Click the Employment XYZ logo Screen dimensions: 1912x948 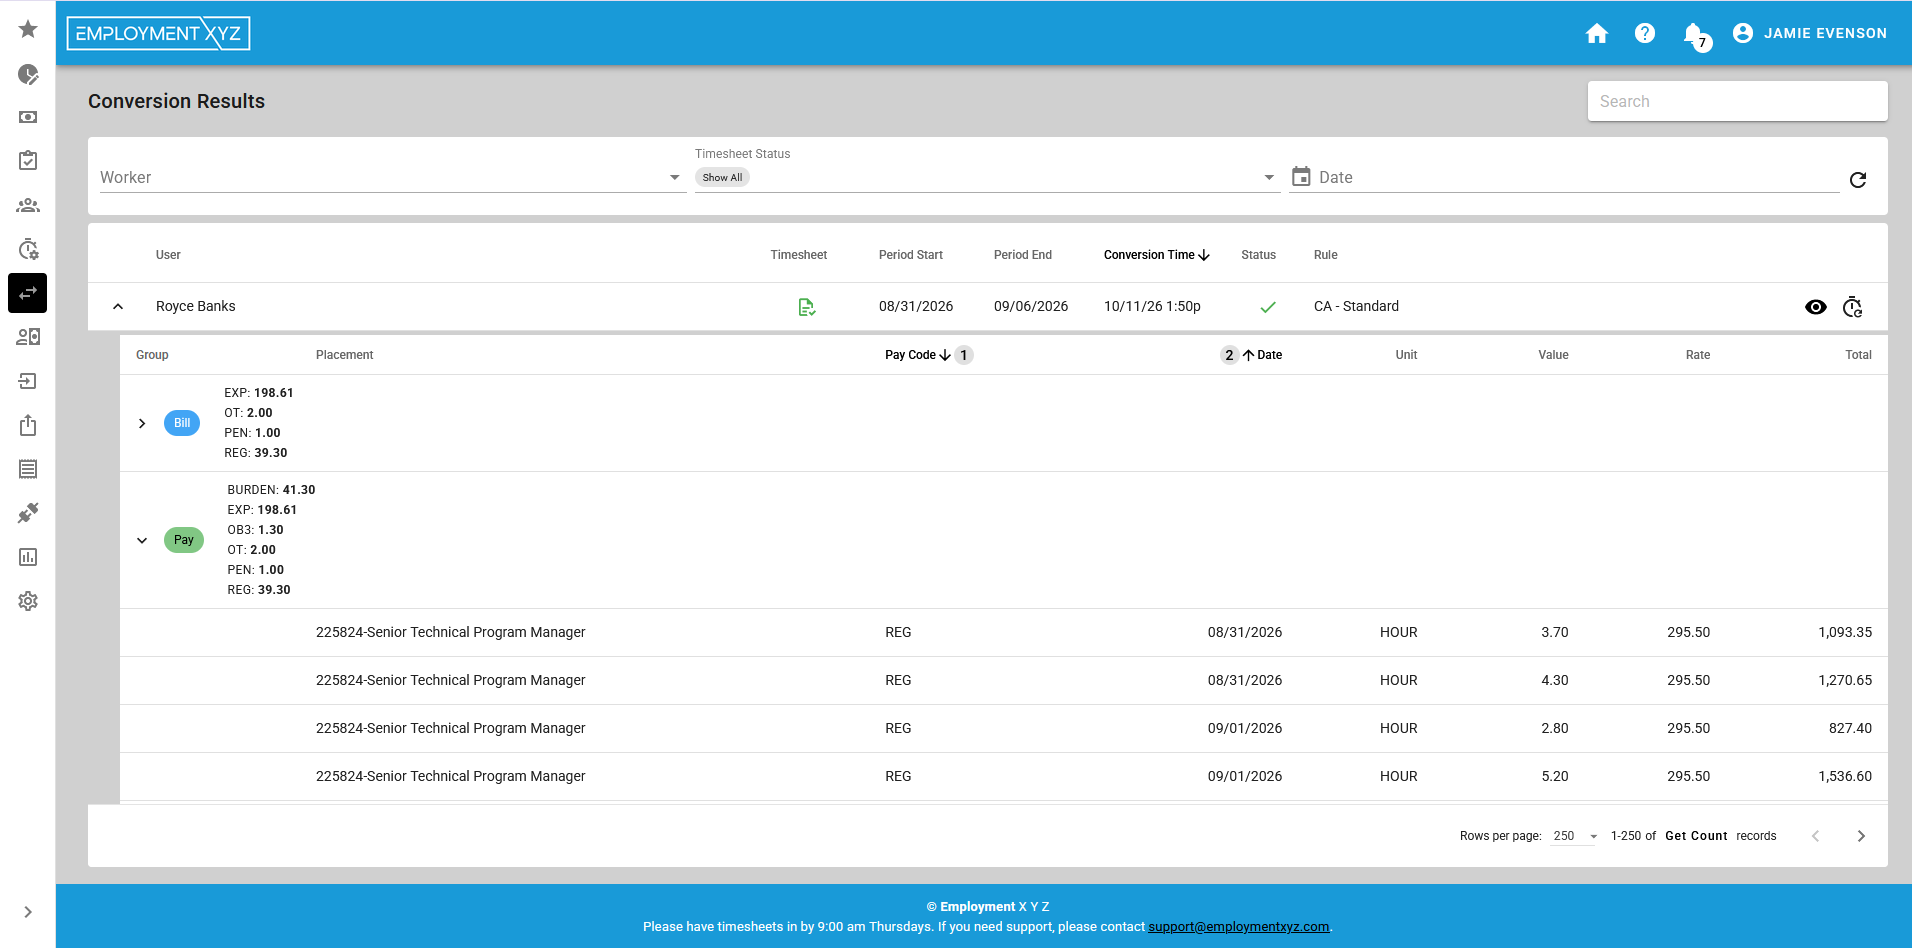(158, 33)
